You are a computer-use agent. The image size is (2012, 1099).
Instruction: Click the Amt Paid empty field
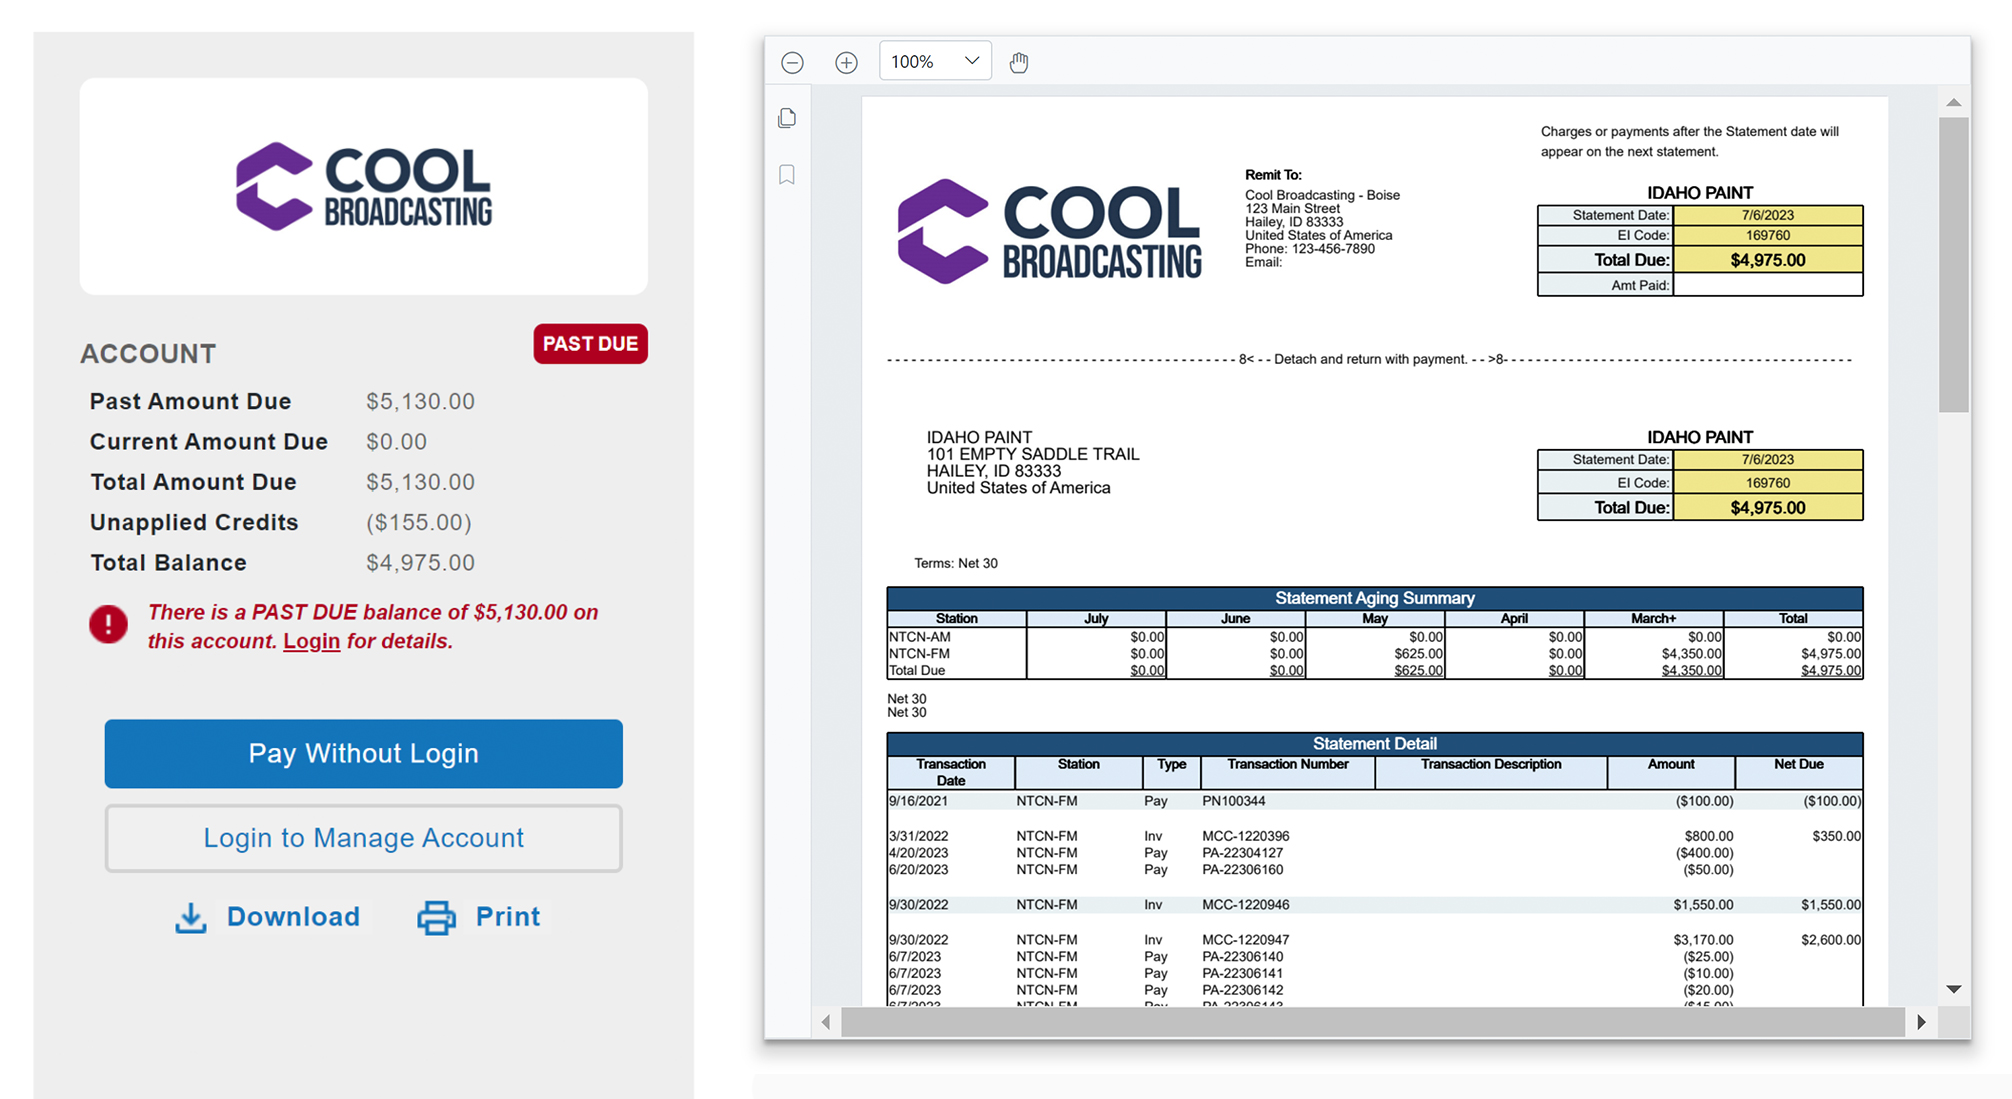[1767, 285]
